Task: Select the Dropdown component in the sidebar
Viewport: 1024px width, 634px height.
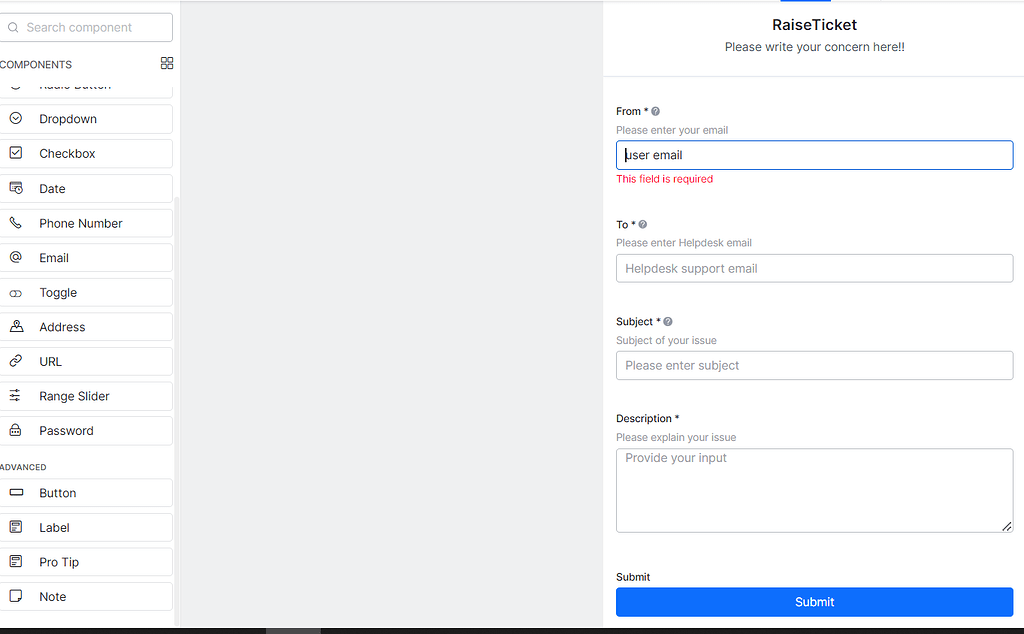Action: pos(68,118)
